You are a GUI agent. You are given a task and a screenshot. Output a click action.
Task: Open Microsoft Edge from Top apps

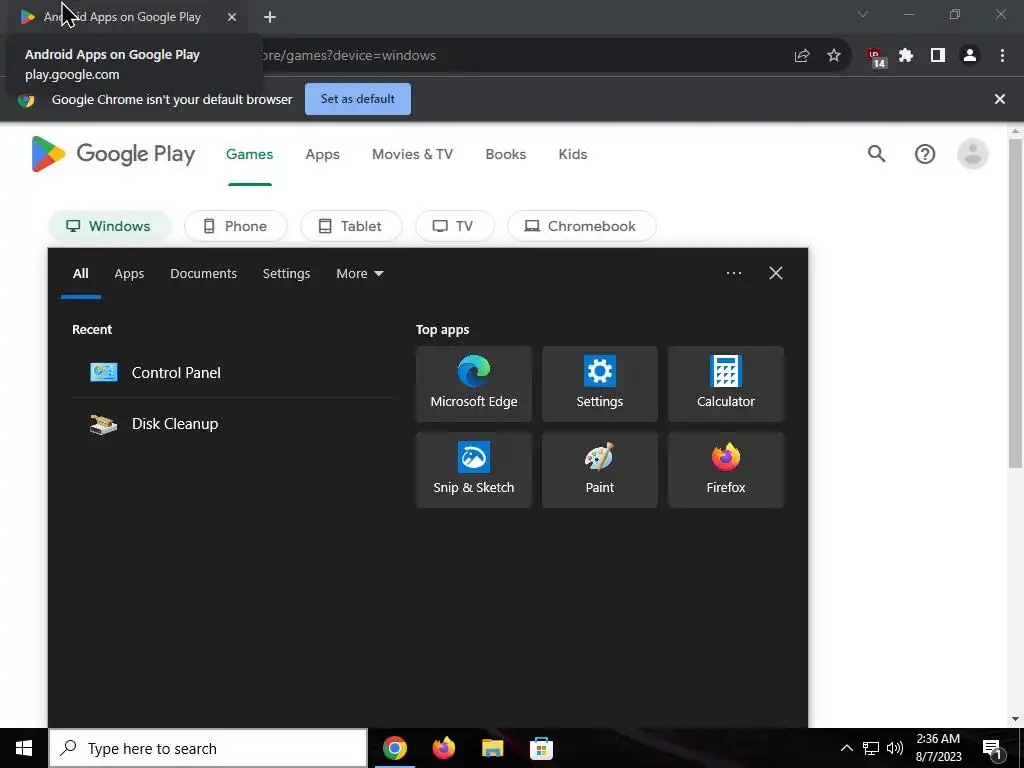tap(473, 384)
